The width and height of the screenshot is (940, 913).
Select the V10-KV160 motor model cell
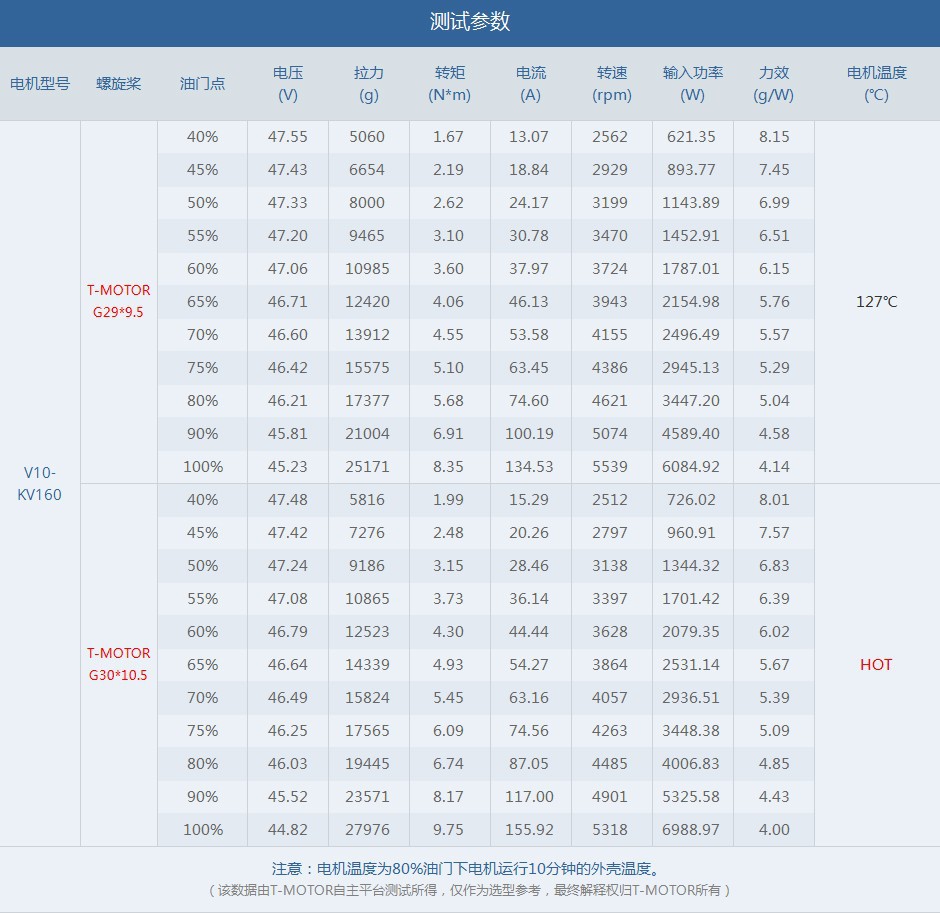coord(40,483)
